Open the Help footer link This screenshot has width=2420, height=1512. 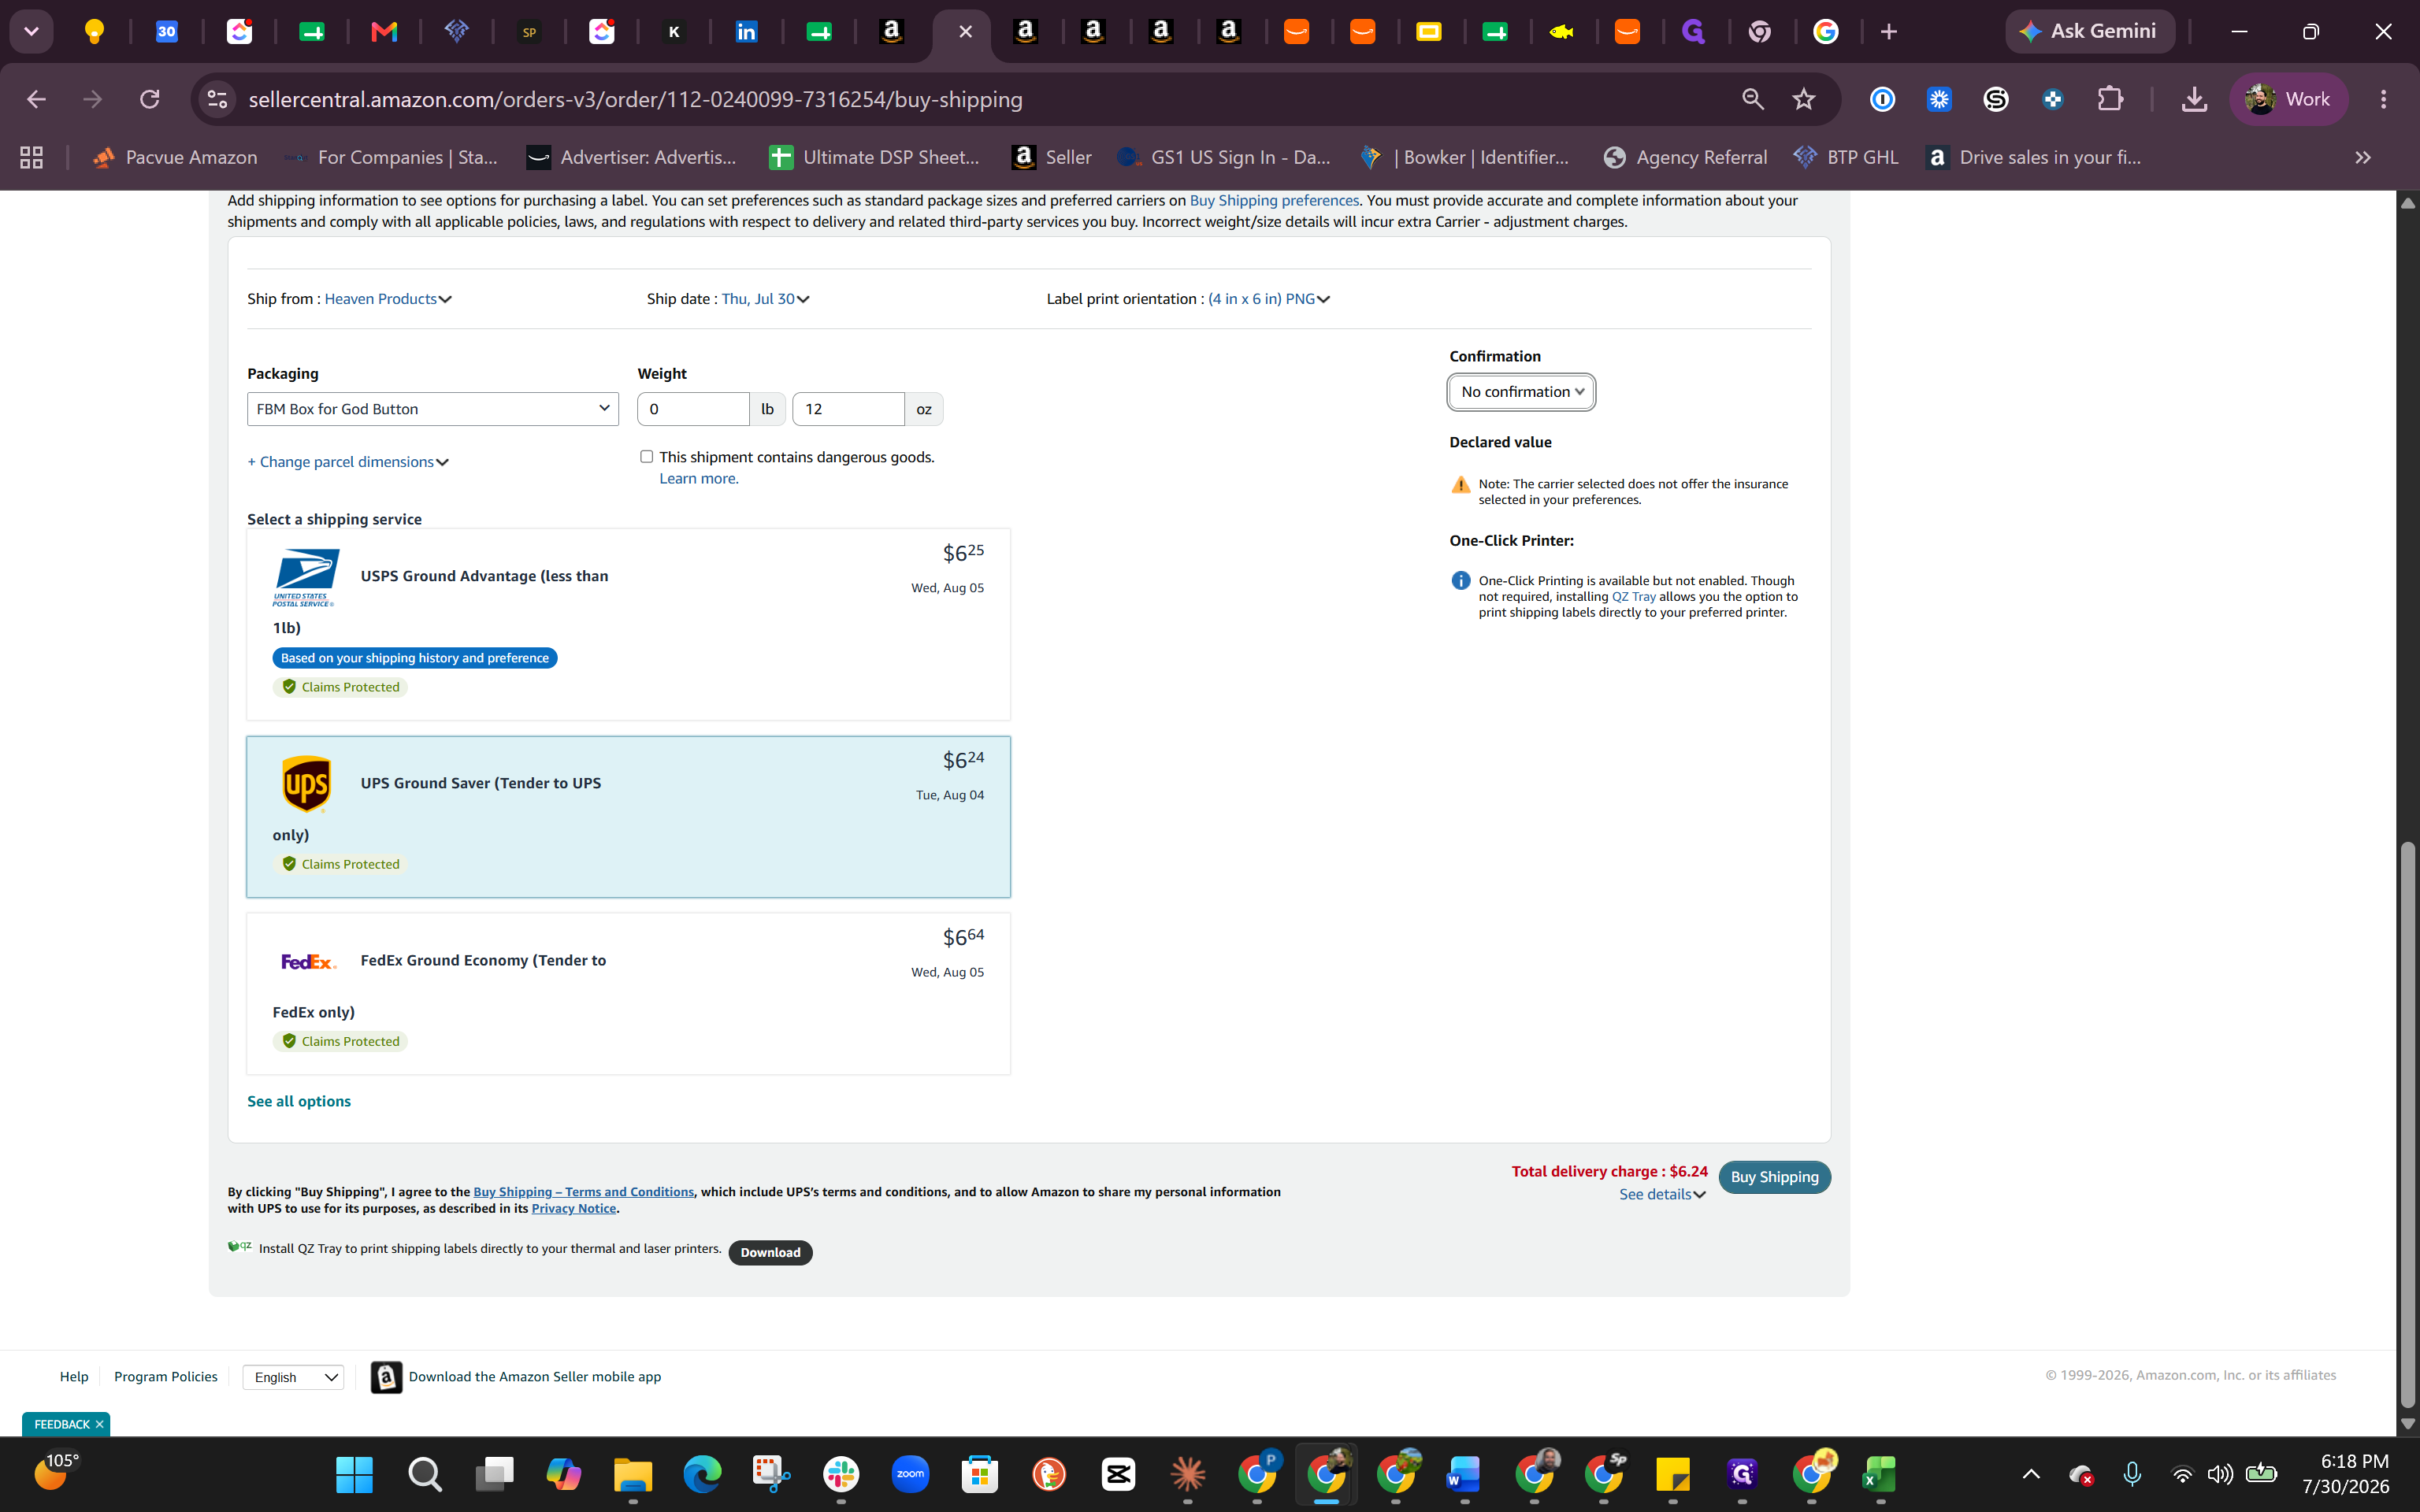coord(74,1377)
